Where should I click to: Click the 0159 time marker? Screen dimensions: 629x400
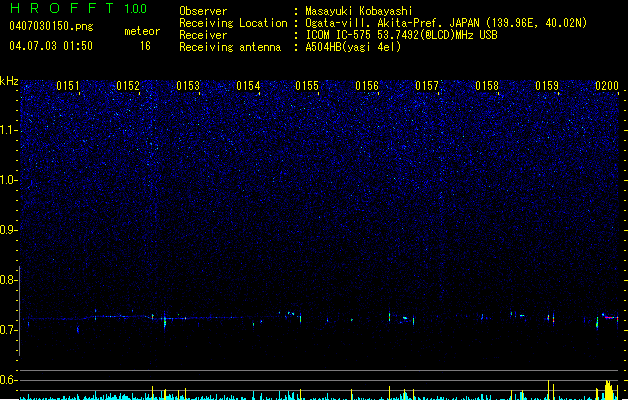pyautogui.click(x=547, y=86)
